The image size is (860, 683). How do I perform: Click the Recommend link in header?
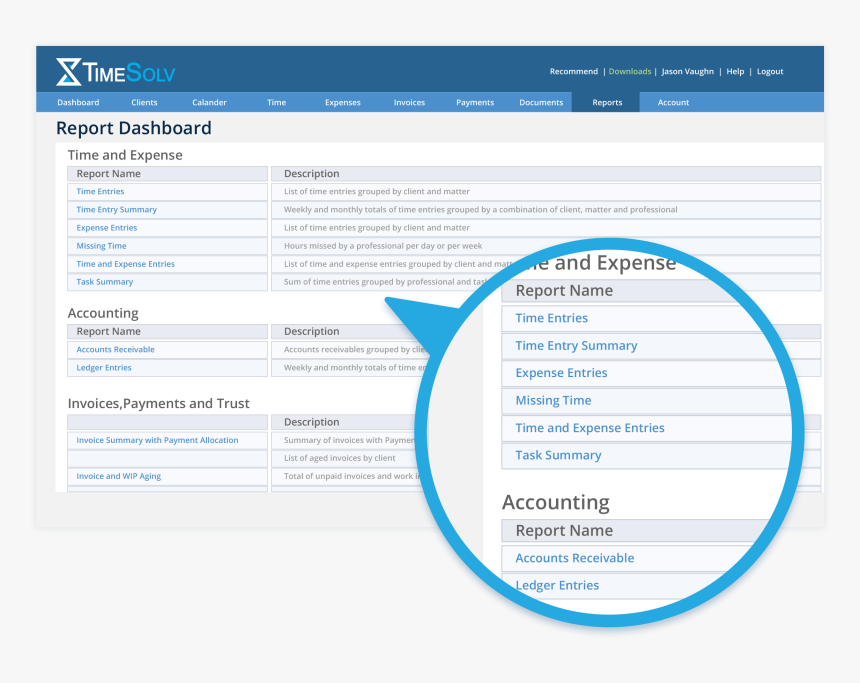(x=573, y=72)
